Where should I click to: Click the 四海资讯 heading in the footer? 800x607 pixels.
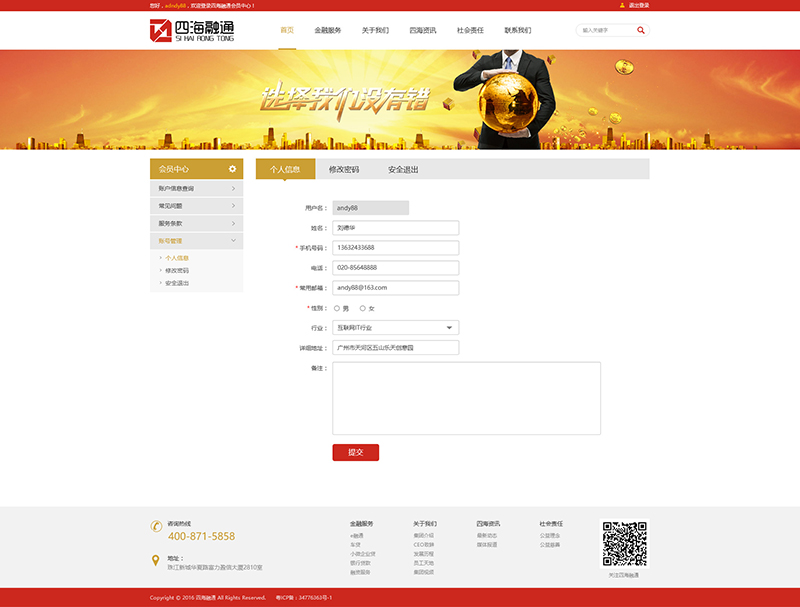[x=488, y=524]
